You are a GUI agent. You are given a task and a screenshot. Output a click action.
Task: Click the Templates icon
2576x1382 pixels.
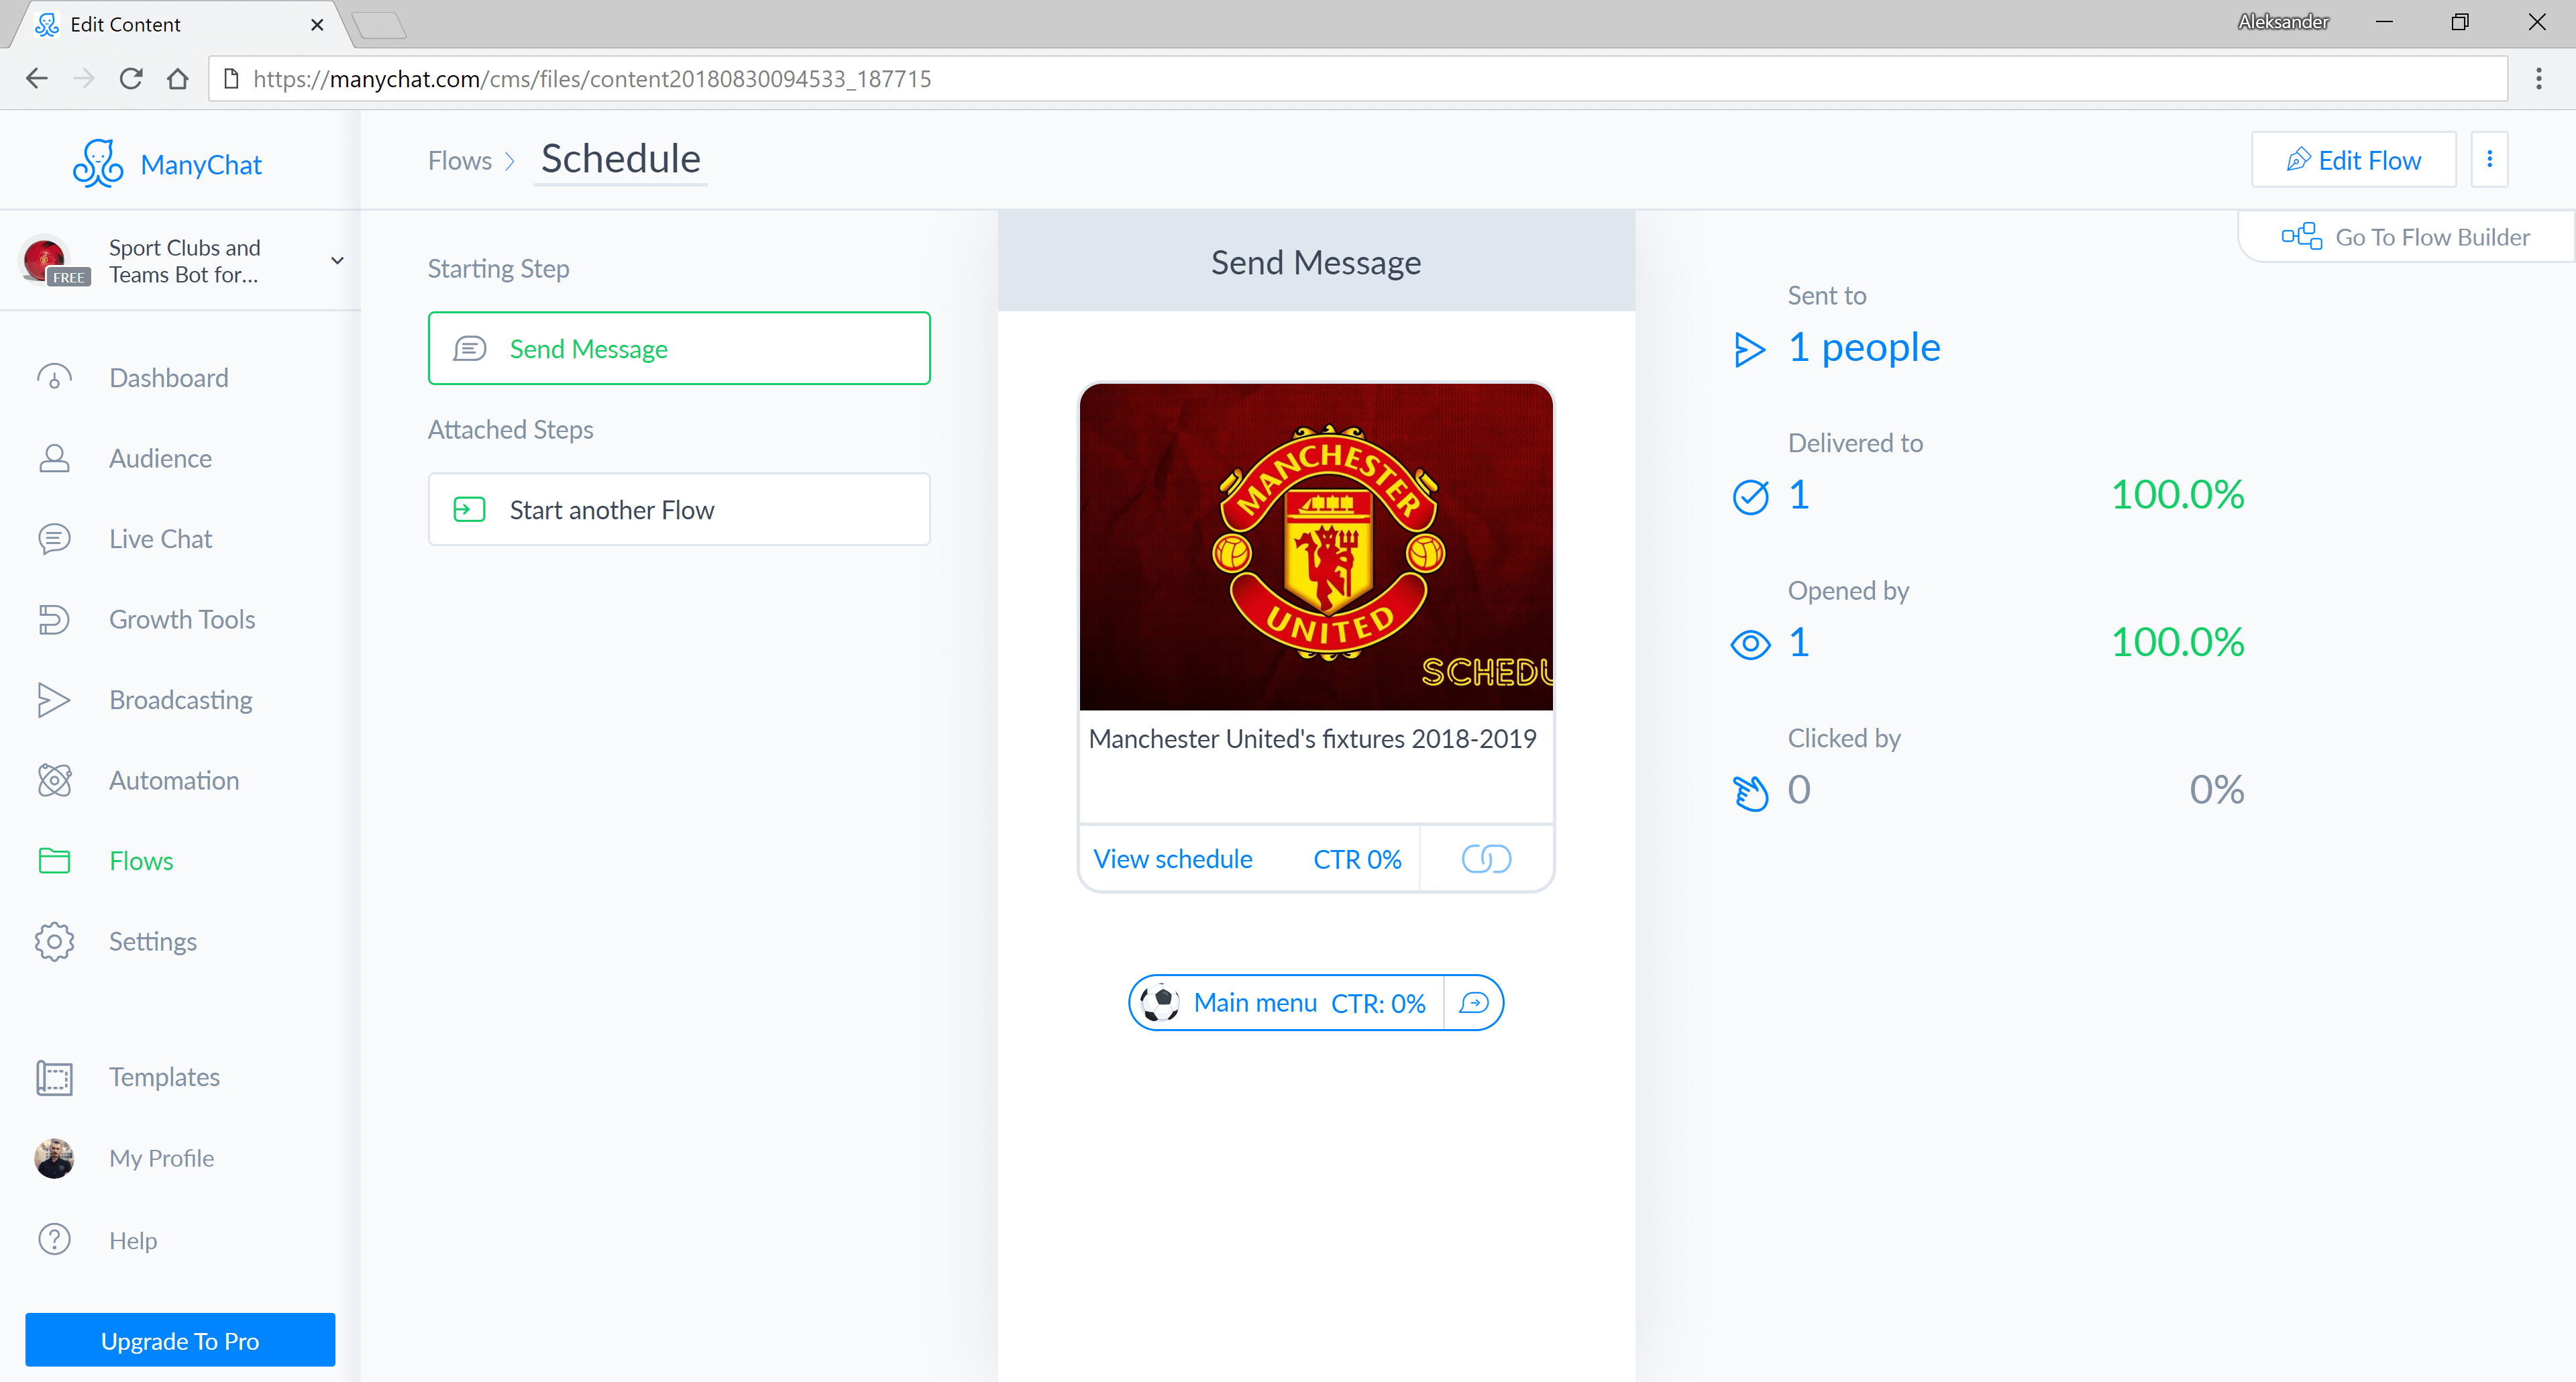coord(54,1077)
